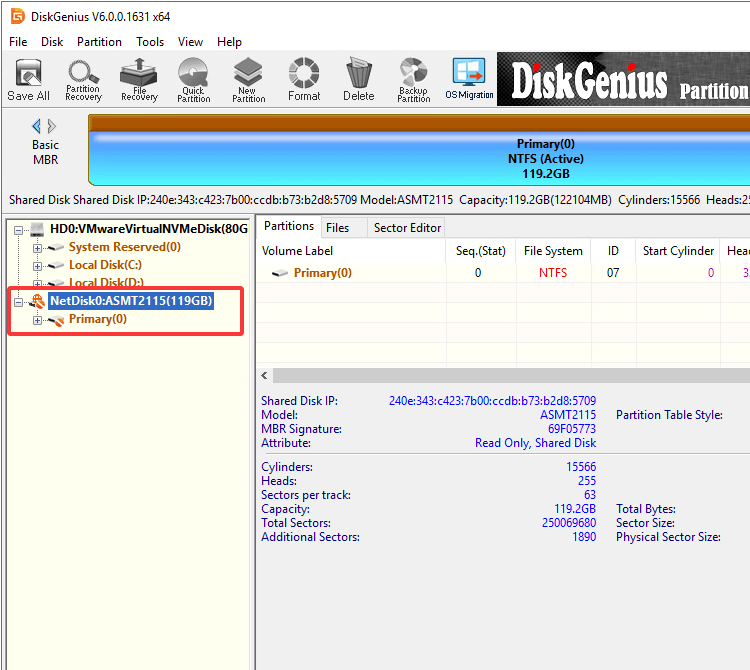Collapse the NetDisk0 ASMT2115 tree node
Screen dimensions: 750x670
point(19,301)
